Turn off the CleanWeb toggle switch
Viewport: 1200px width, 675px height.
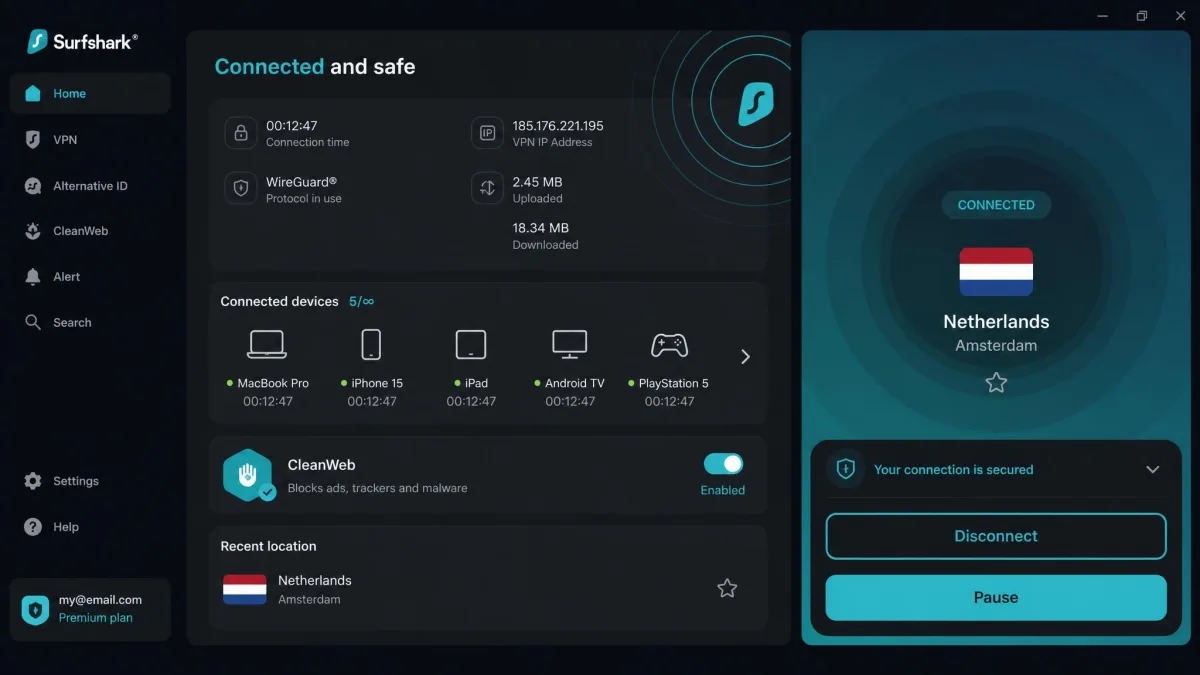(723, 464)
